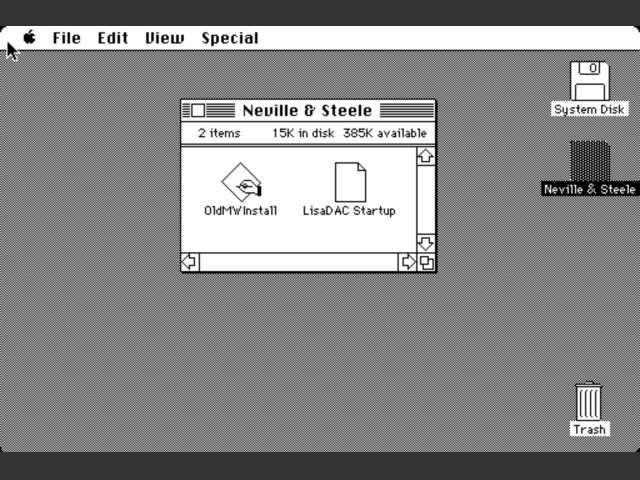Image resolution: width=640 pixels, height=480 pixels.
Task: Click the vertical scrollbar track
Action: pos(426,200)
